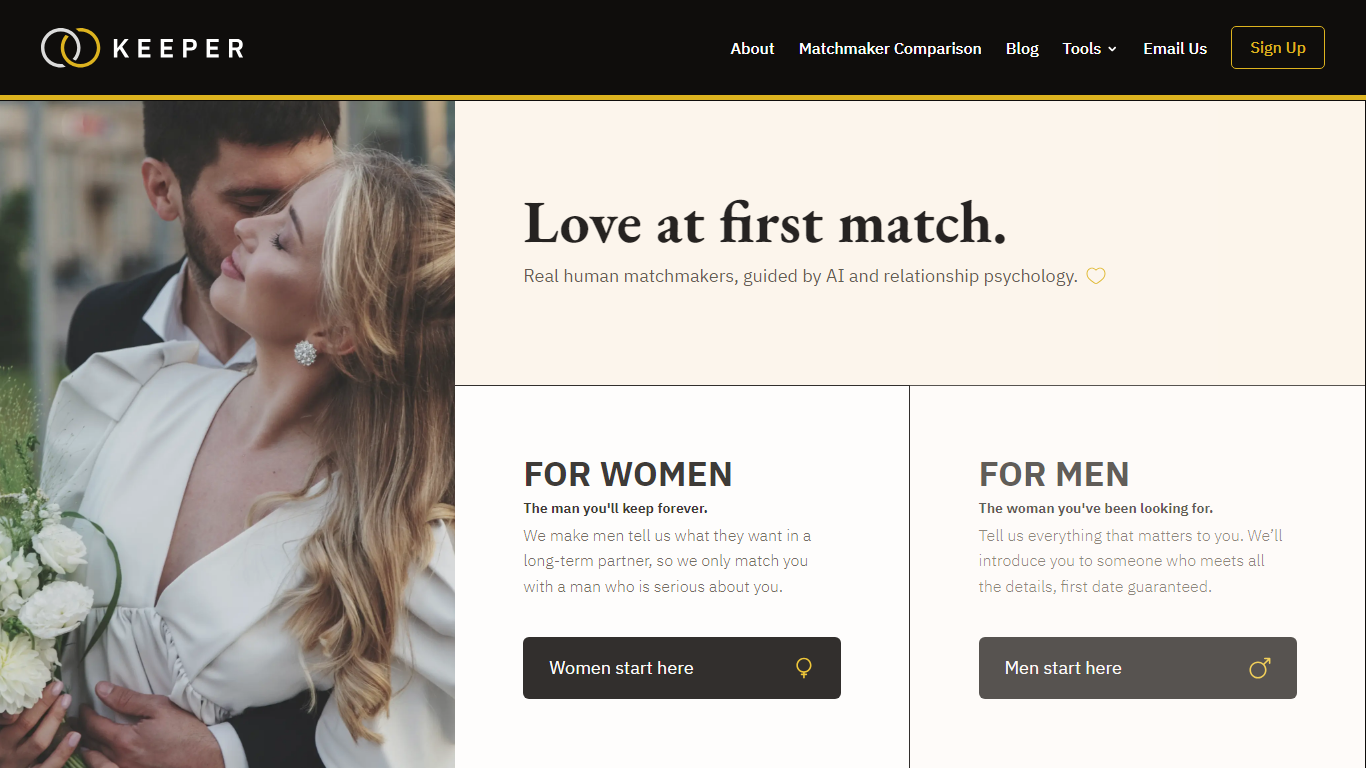Click the male symbol icon on the men's button
Viewport: 1366px width, 768px height.
click(1260, 668)
